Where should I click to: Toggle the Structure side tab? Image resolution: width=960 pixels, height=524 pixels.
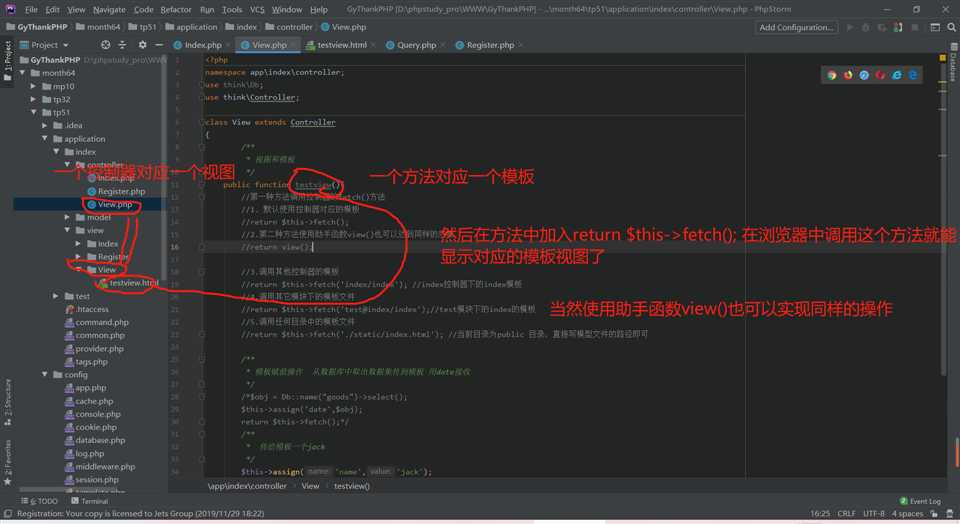tap(7, 402)
